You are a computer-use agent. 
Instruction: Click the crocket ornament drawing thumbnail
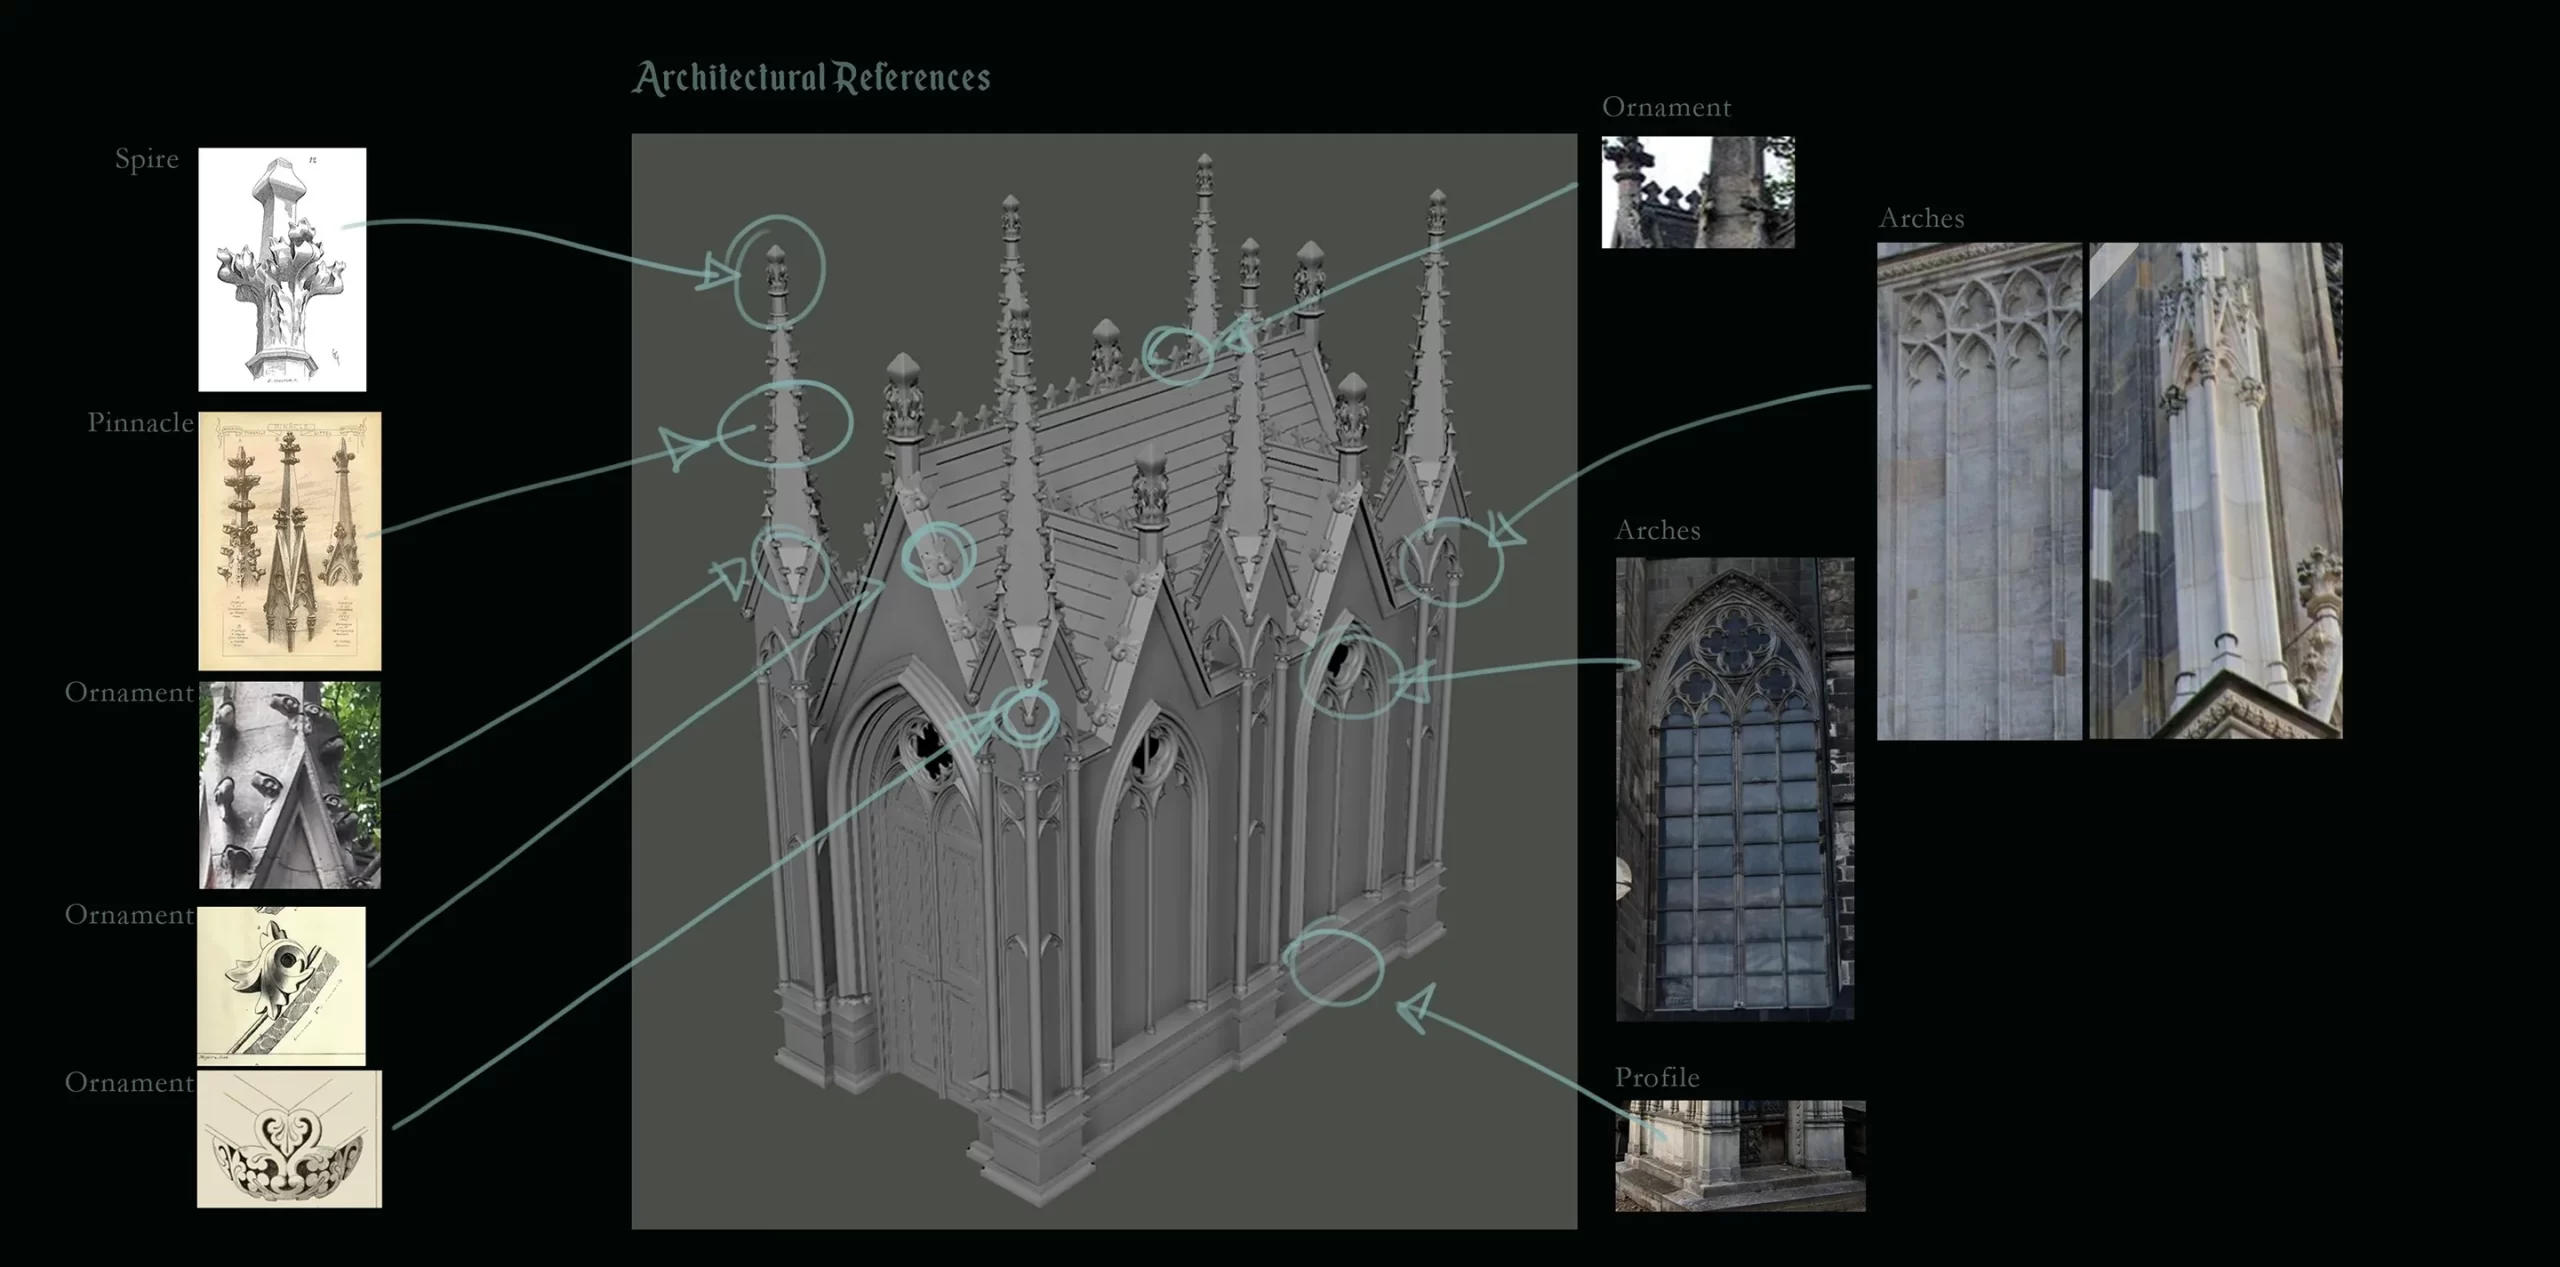[x=282, y=985]
